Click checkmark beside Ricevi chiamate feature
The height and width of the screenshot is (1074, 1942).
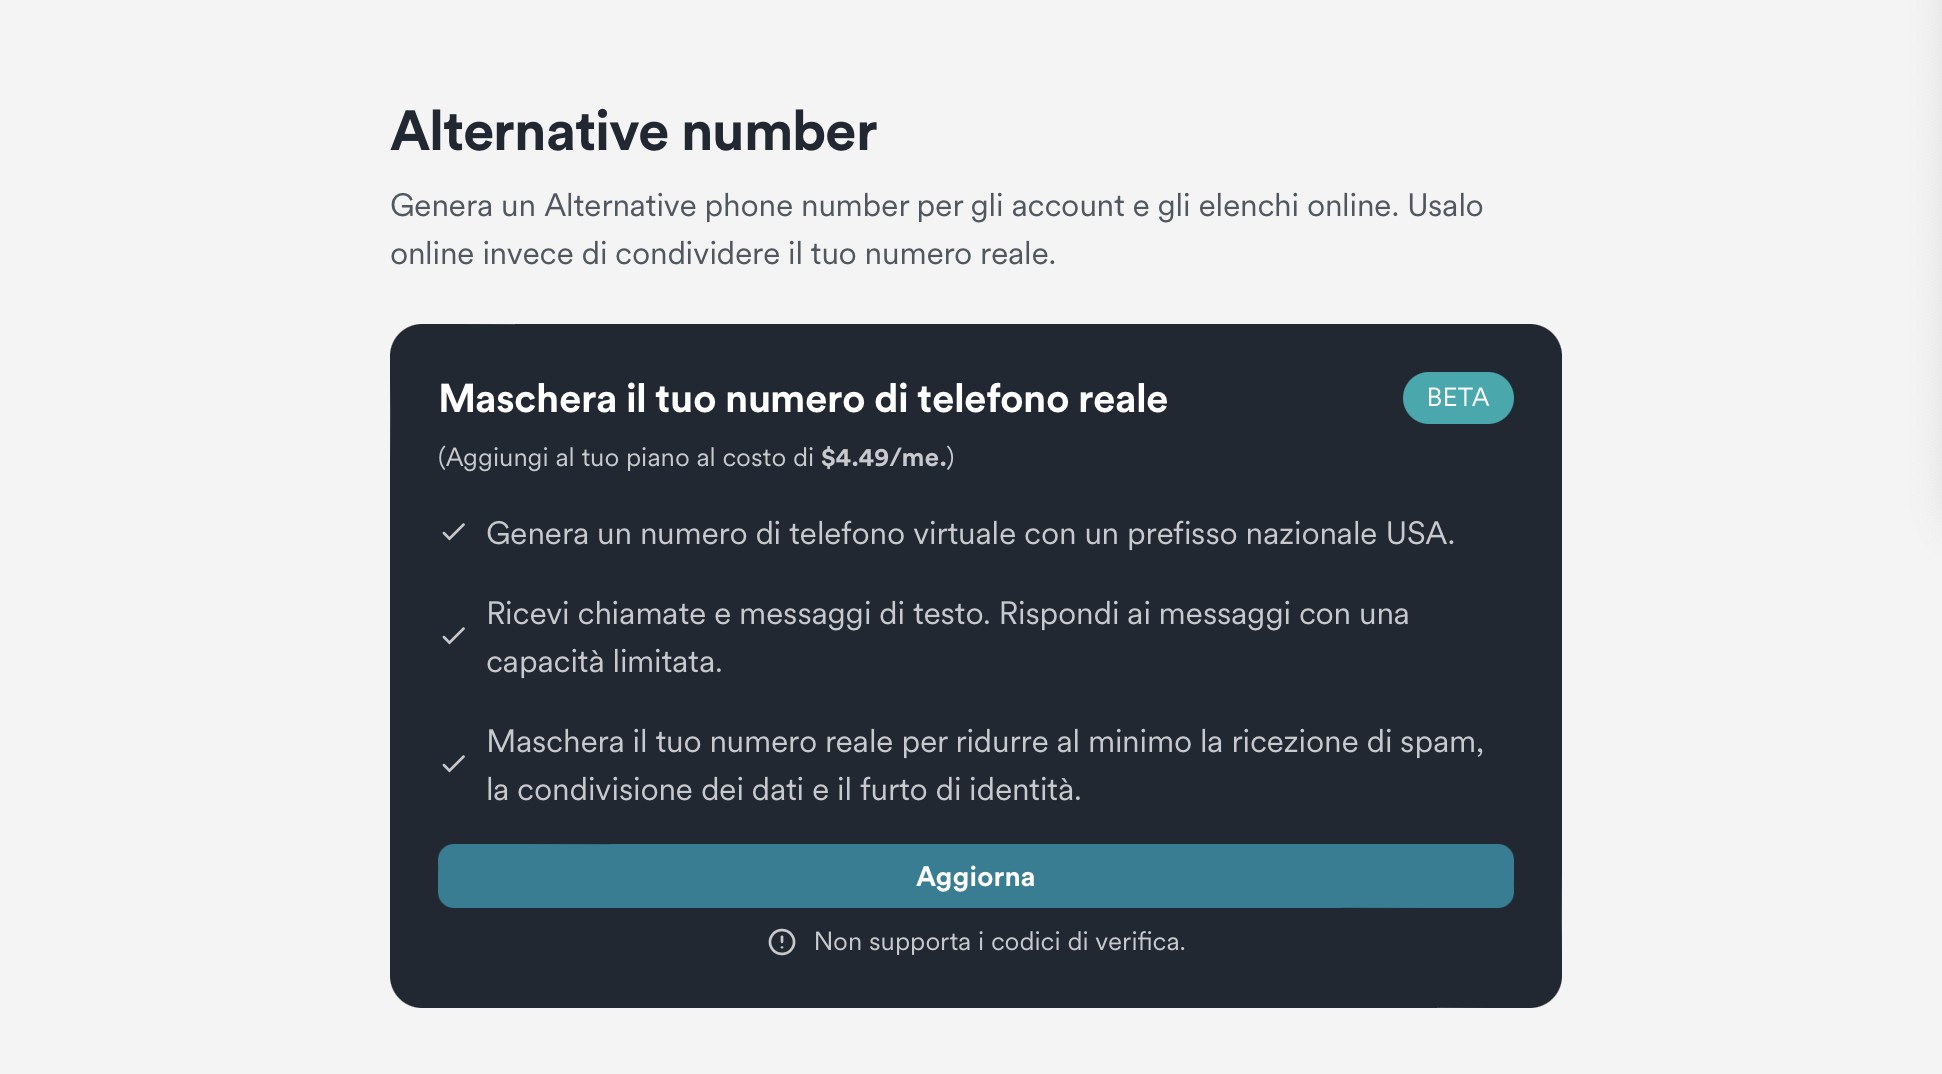[x=454, y=636]
